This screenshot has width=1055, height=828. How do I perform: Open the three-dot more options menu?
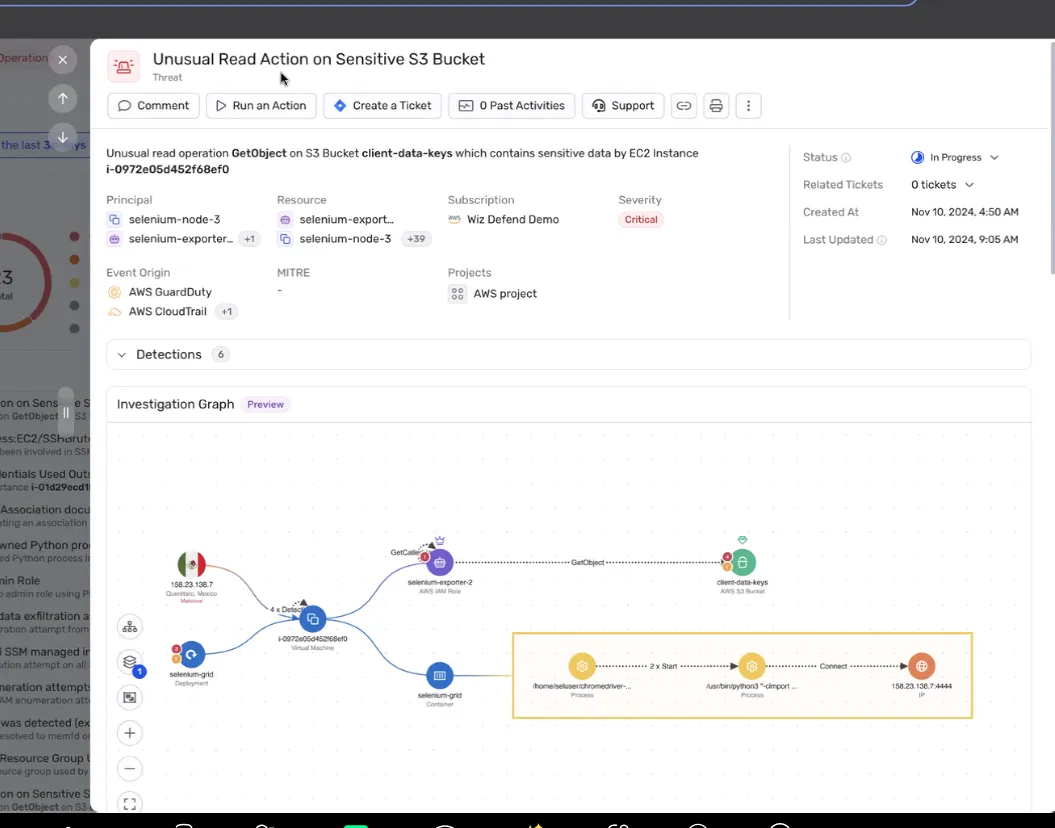(749, 106)
